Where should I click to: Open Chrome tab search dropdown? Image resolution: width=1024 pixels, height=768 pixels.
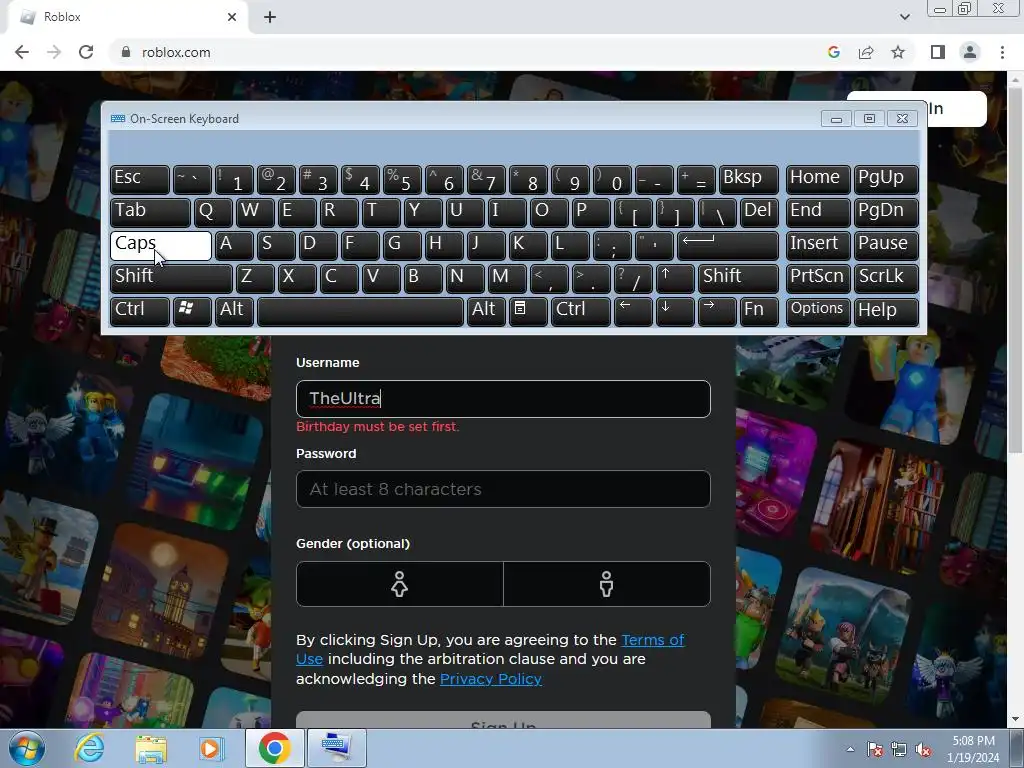tap(904, 17)
